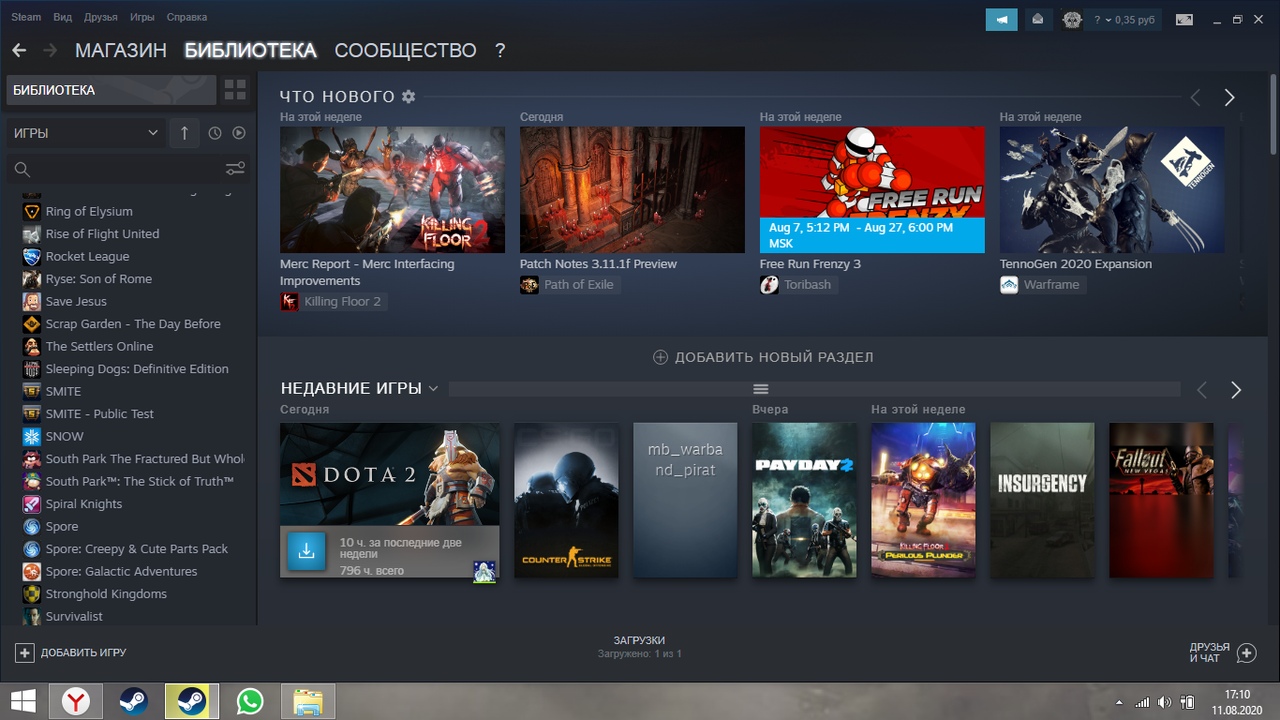Open the PAYDAY 2 game cover
This screenshot has width=1280, height=720.
pyautogui.click(x=804, y=500)
